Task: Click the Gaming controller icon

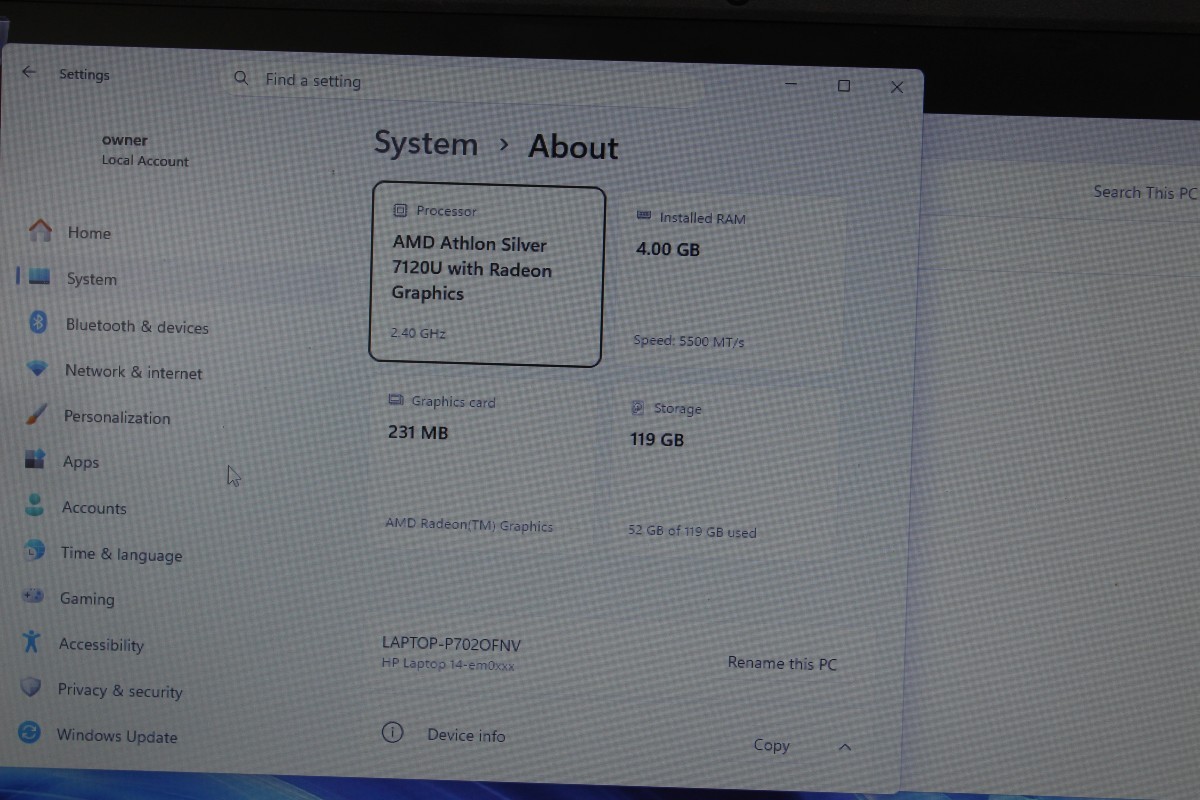Action: 33,596
